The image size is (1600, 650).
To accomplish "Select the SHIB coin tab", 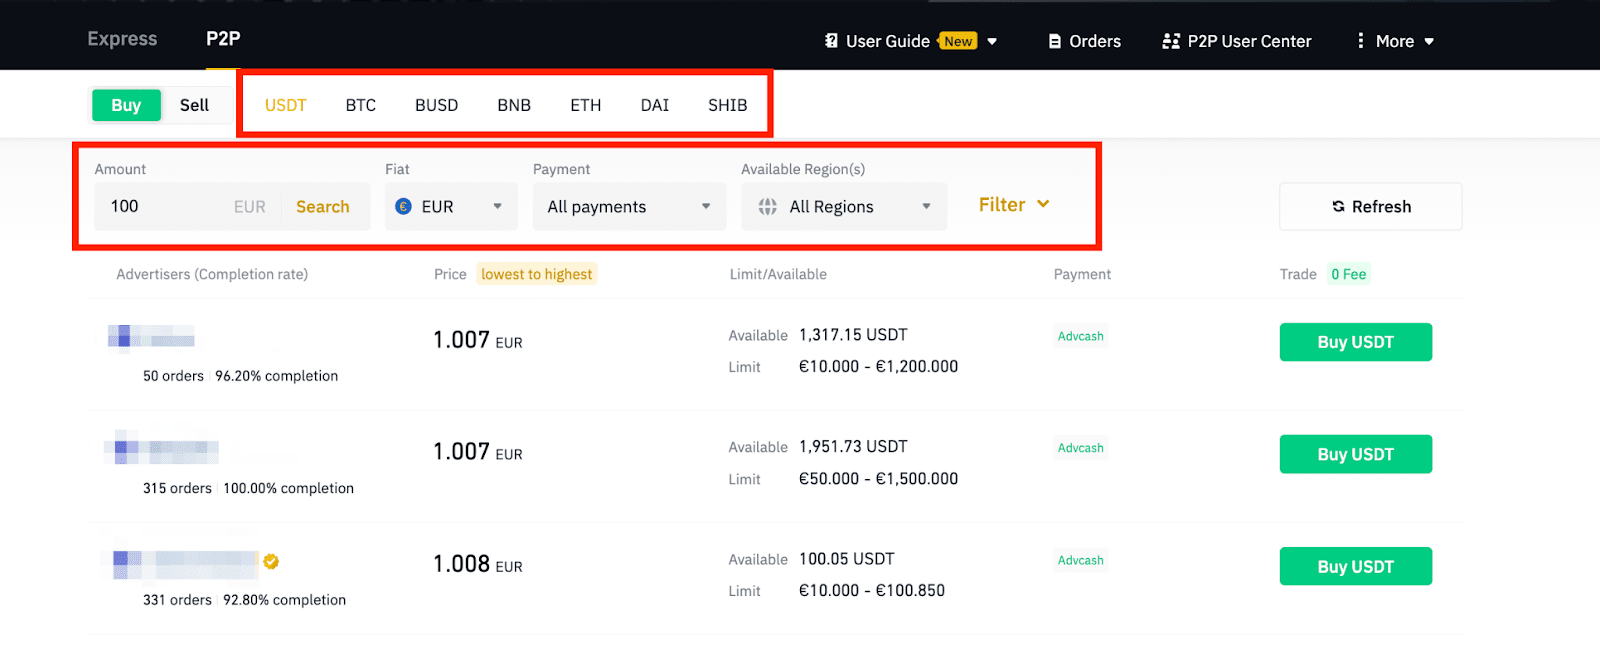I will tap(727, 105).
